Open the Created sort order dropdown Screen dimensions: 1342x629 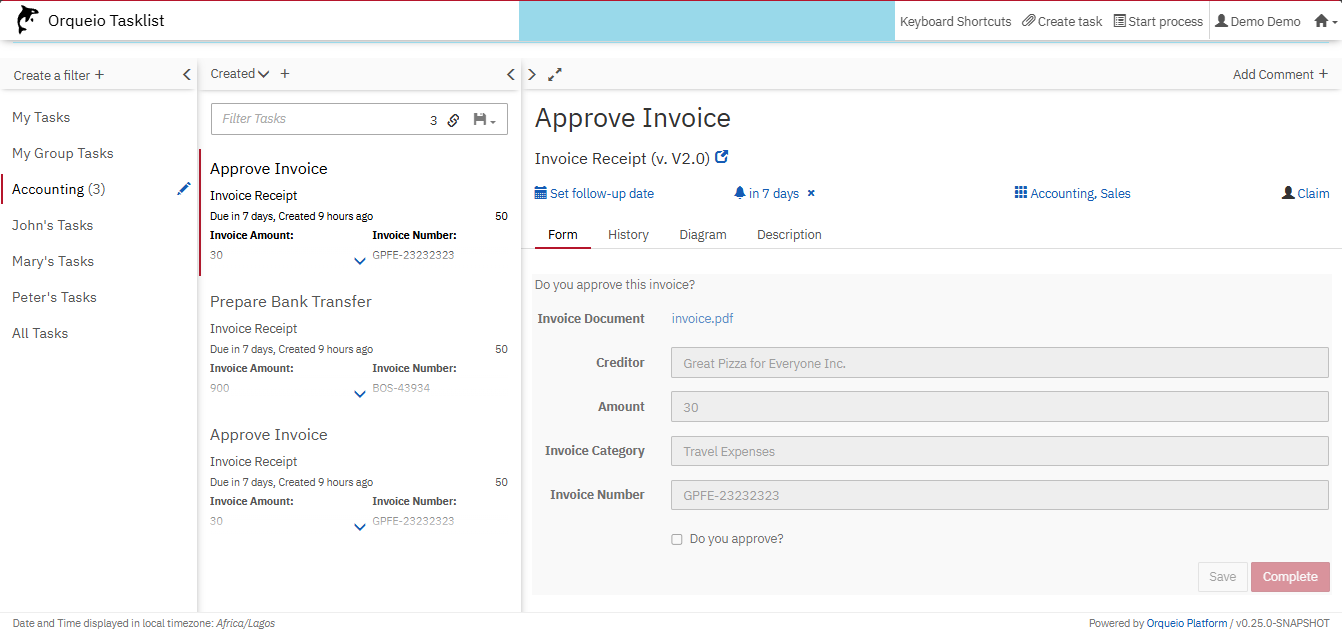tap(240, 74)
